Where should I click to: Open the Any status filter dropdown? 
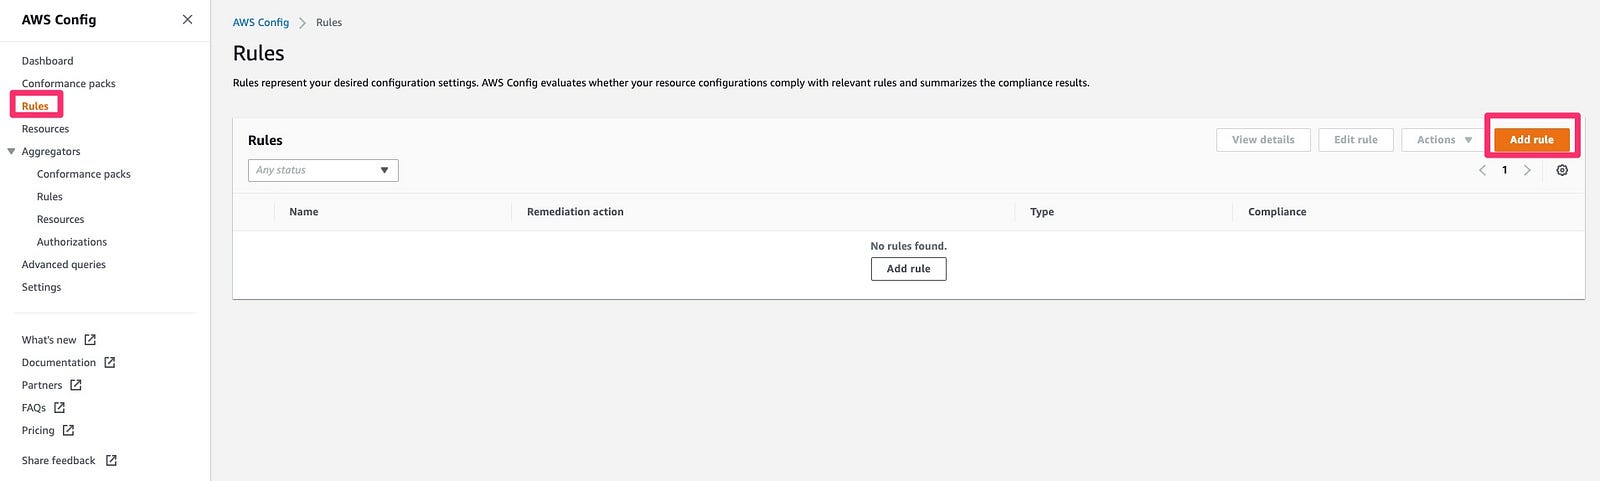(323, 170)
